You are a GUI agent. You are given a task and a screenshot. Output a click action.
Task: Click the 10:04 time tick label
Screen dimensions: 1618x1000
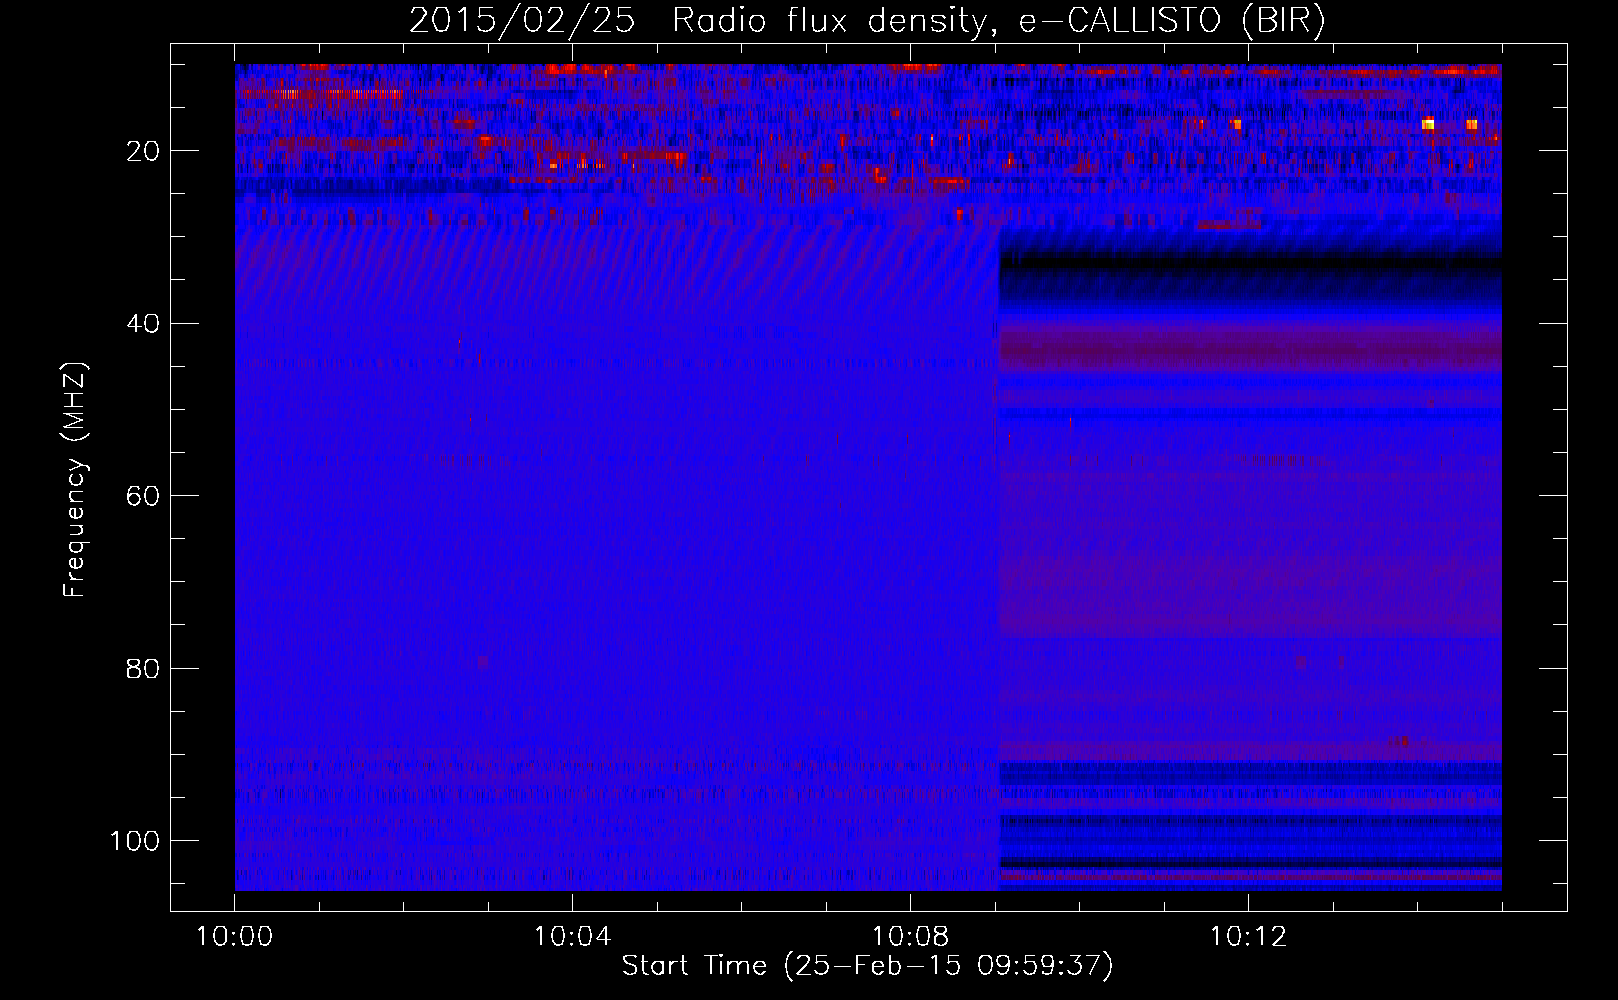point(572,936)
